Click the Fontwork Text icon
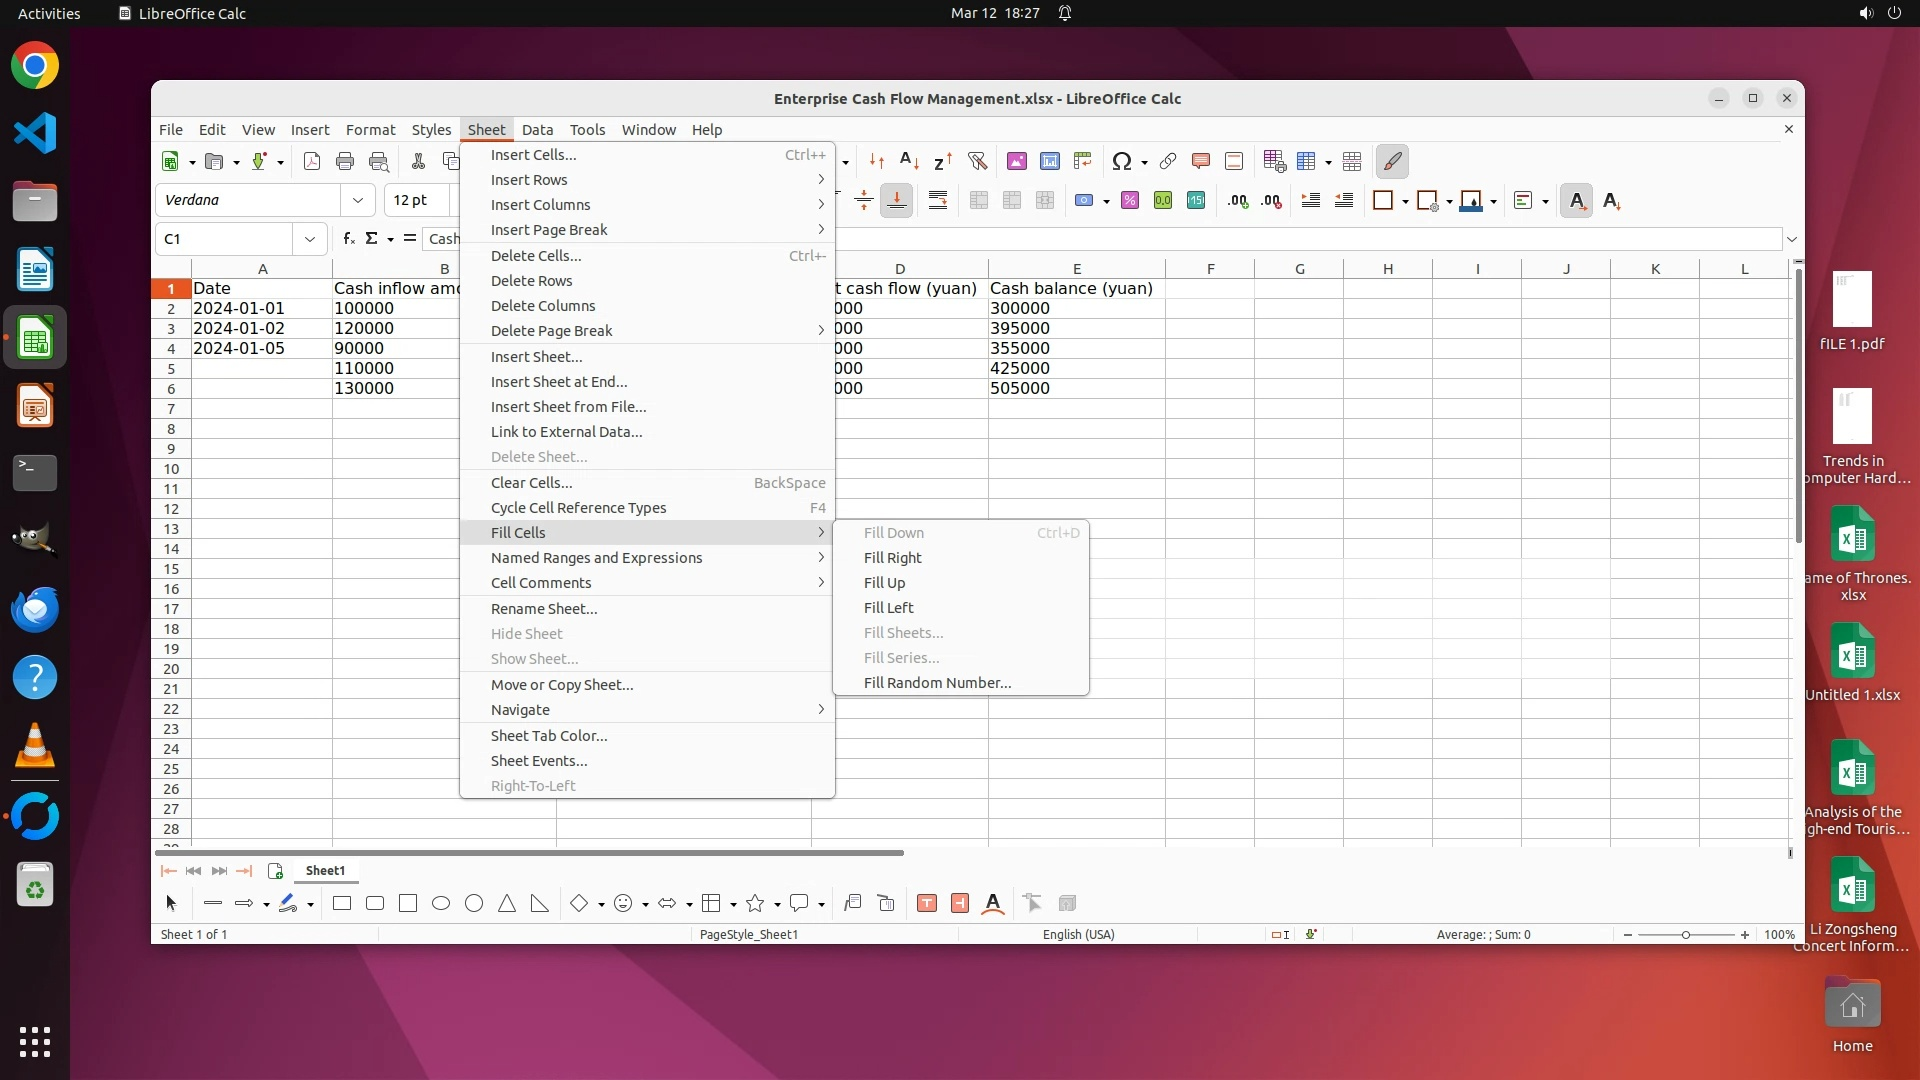The image size is (1920, 1080). click(993, 904)
